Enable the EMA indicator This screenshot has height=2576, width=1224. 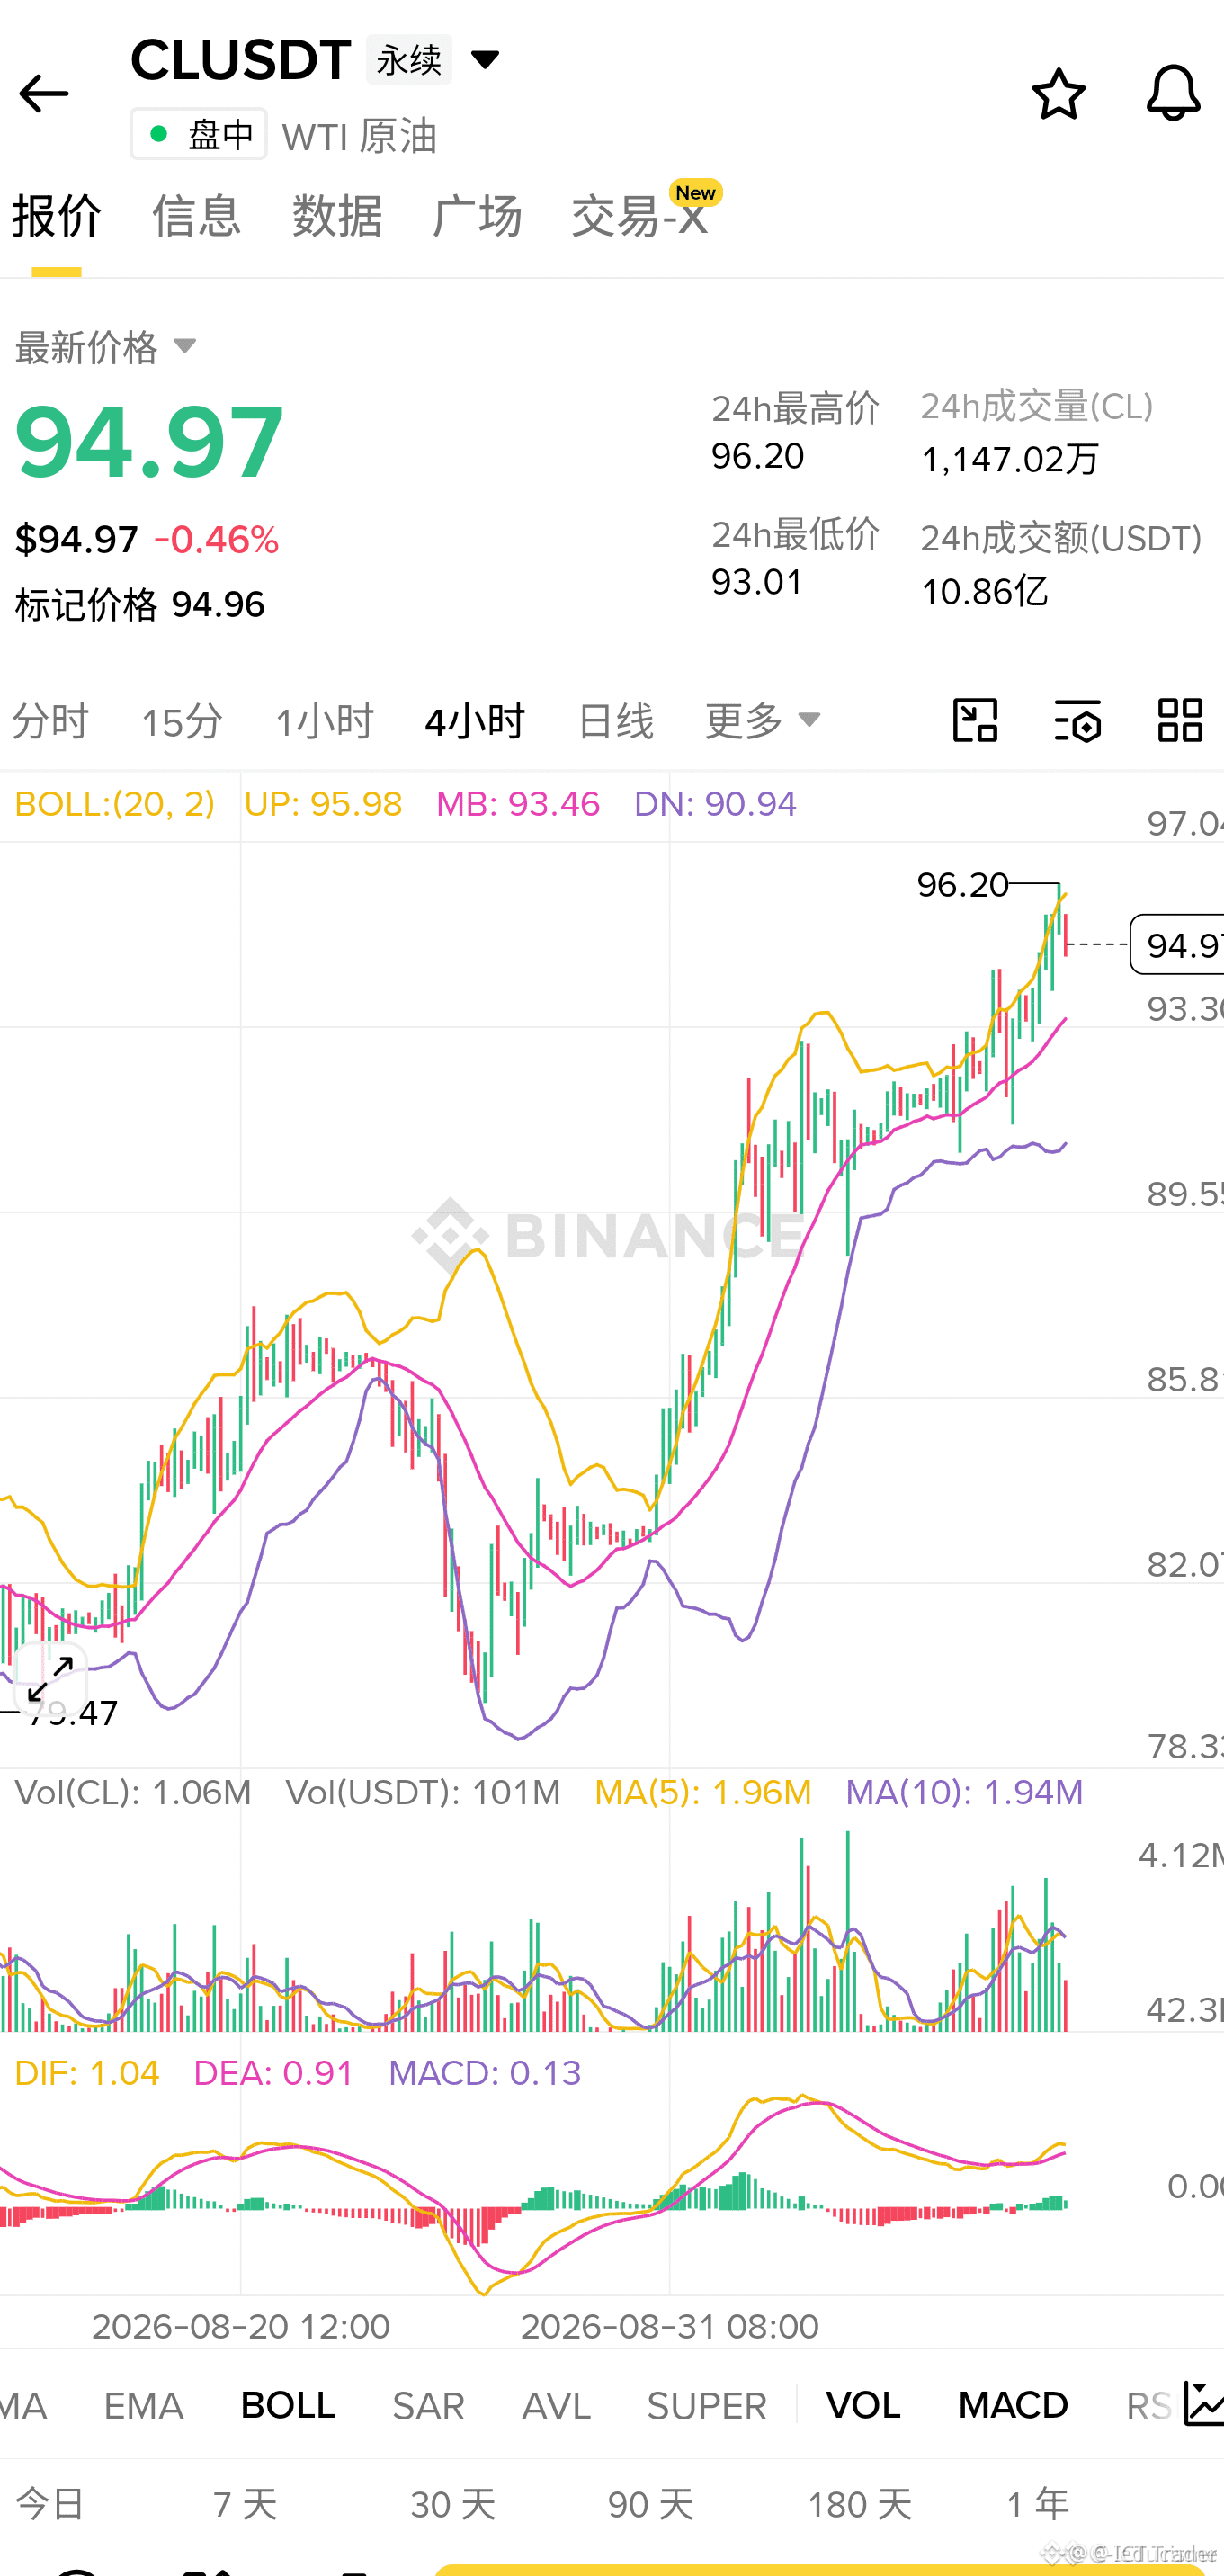pos(143,2405)
